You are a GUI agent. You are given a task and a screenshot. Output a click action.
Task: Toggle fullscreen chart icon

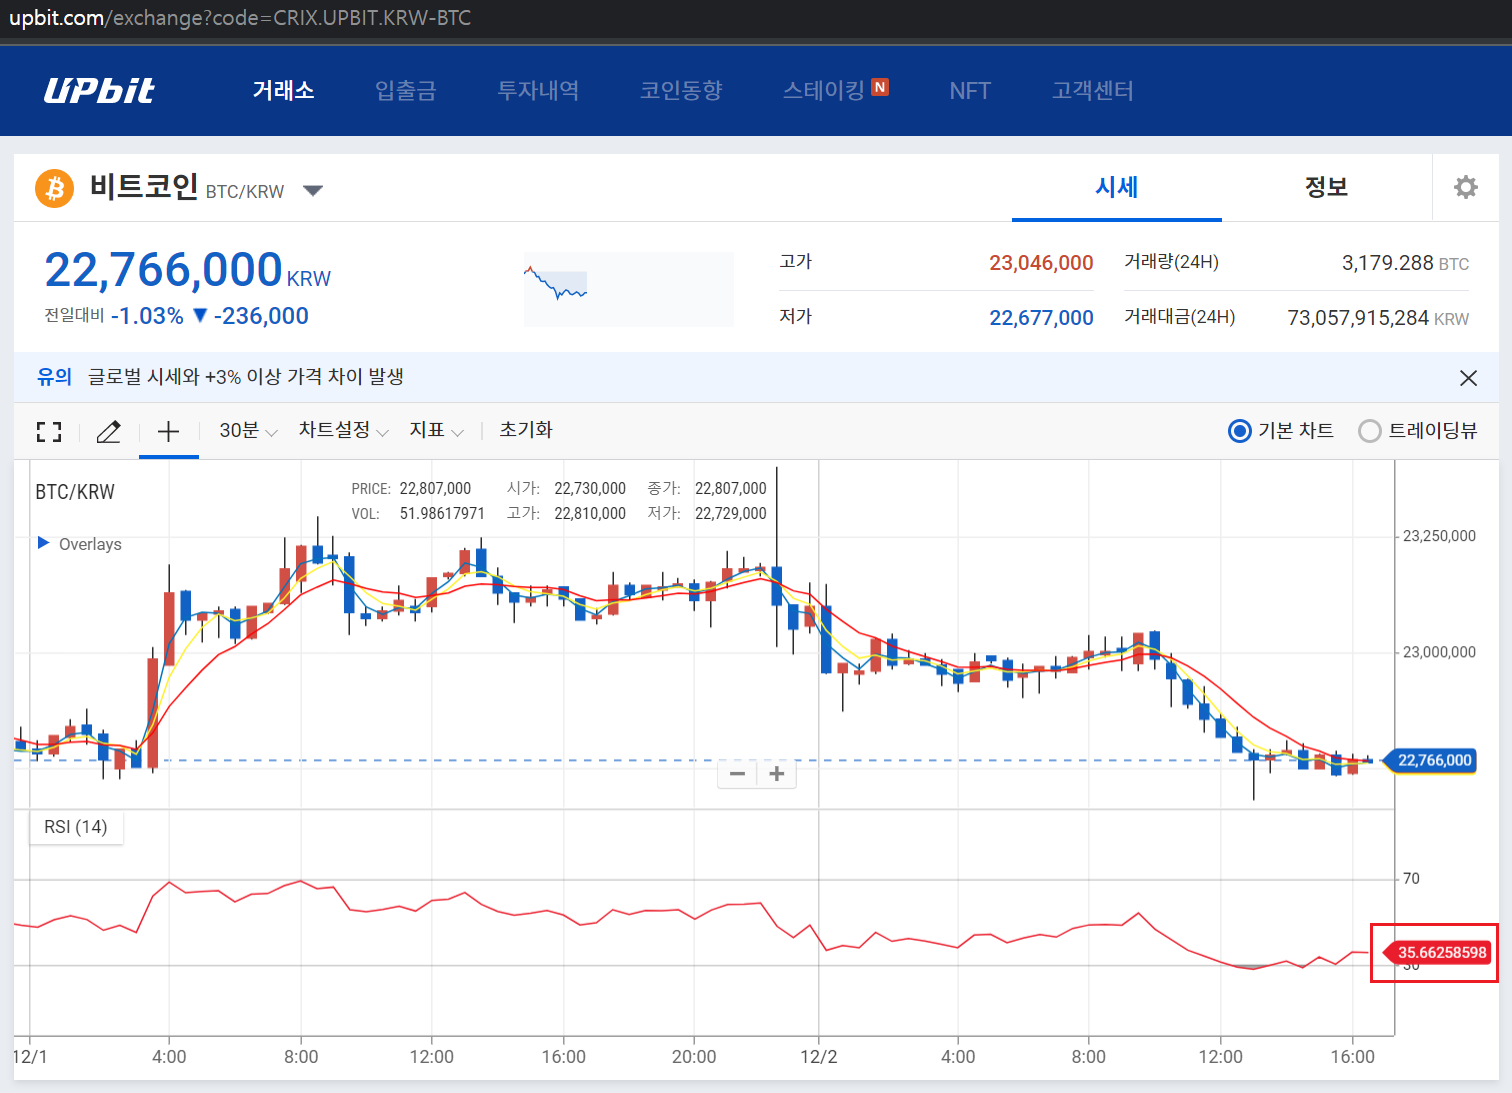point(49,432)
